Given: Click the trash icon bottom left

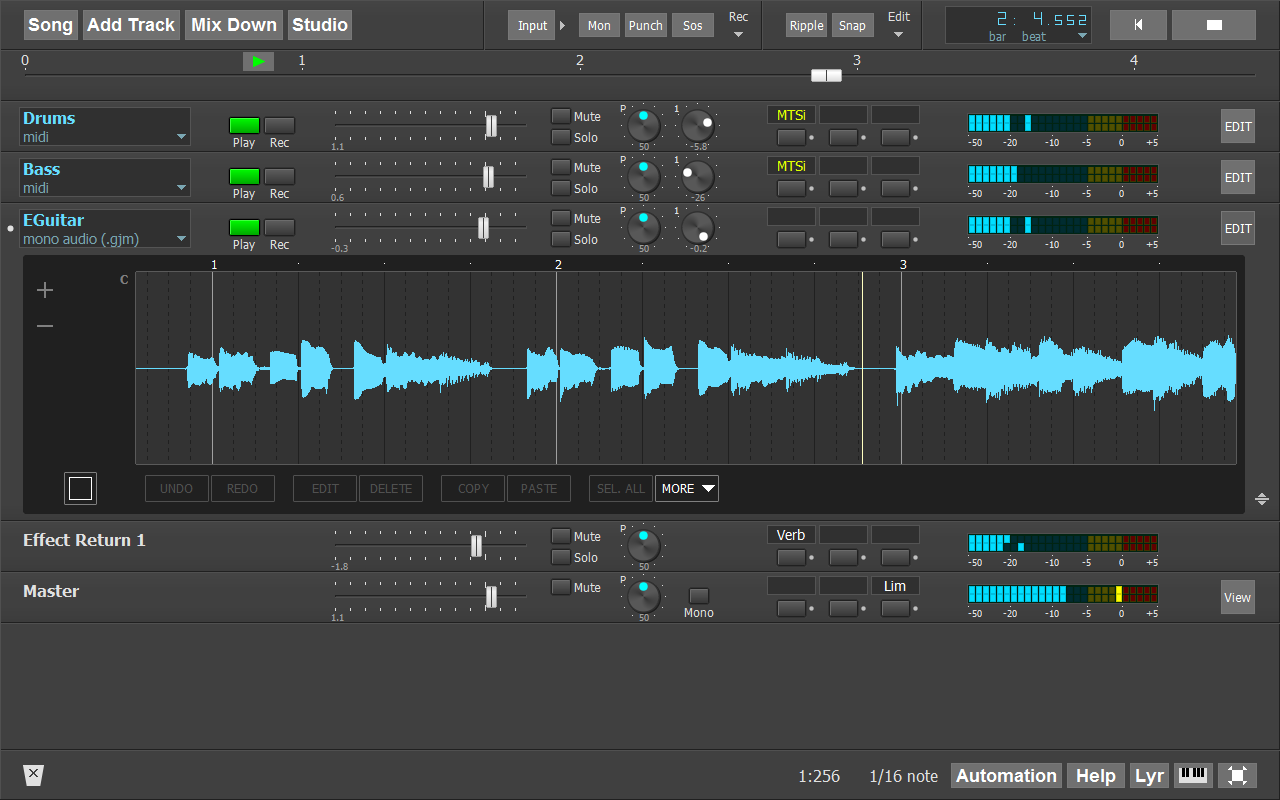Looking at the screenshot, I should click(33, 775).
